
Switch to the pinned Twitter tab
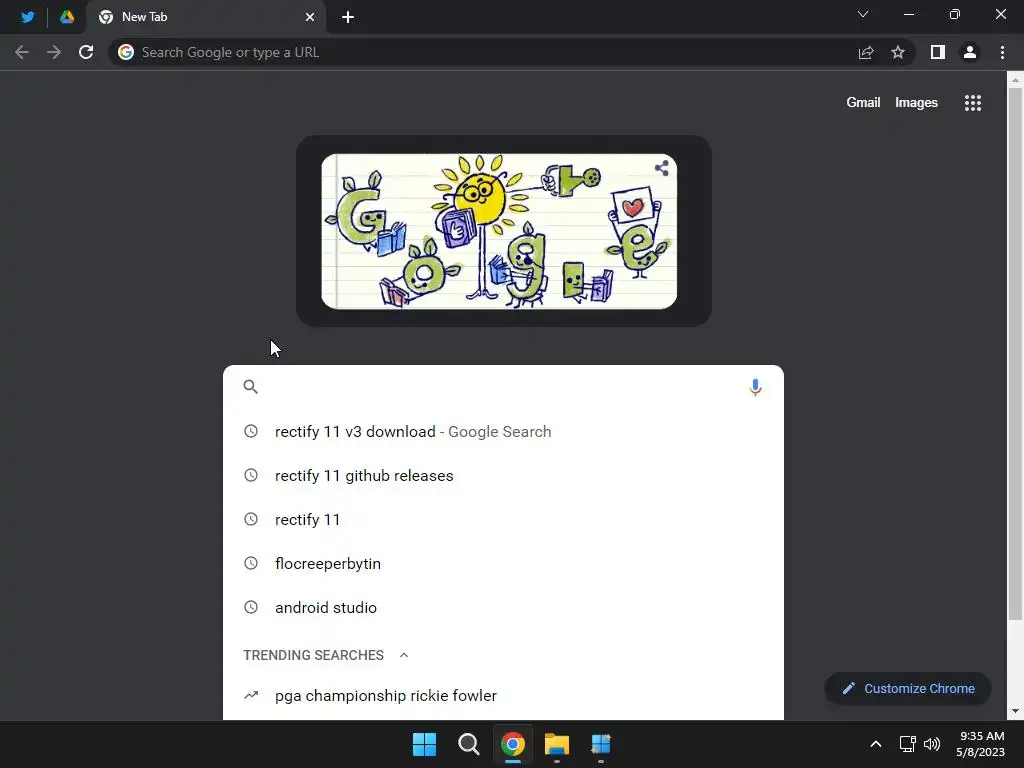(27, 17)
